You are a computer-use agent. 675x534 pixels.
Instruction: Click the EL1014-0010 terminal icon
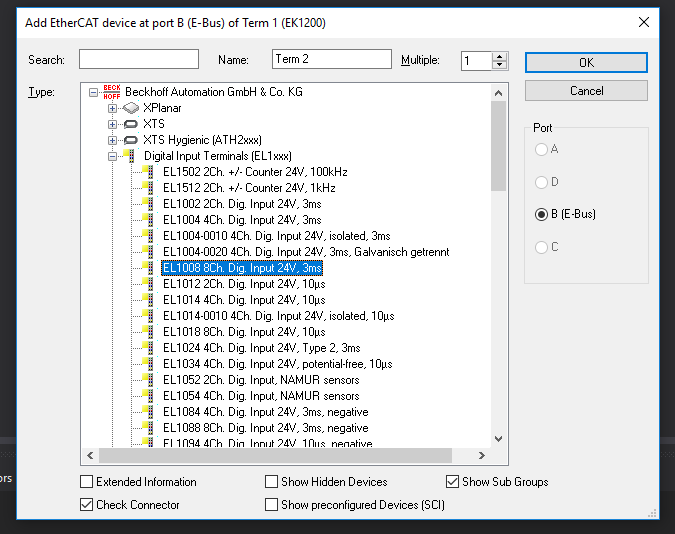148,315
